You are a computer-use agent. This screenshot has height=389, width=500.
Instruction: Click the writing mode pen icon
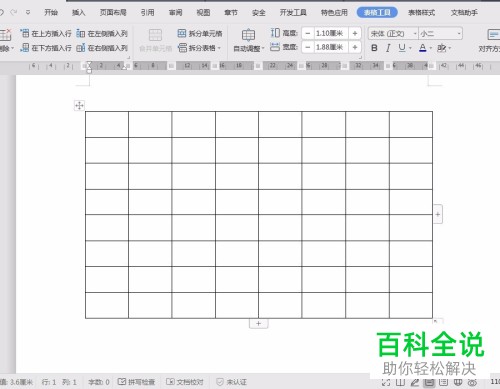coord(415,382)
